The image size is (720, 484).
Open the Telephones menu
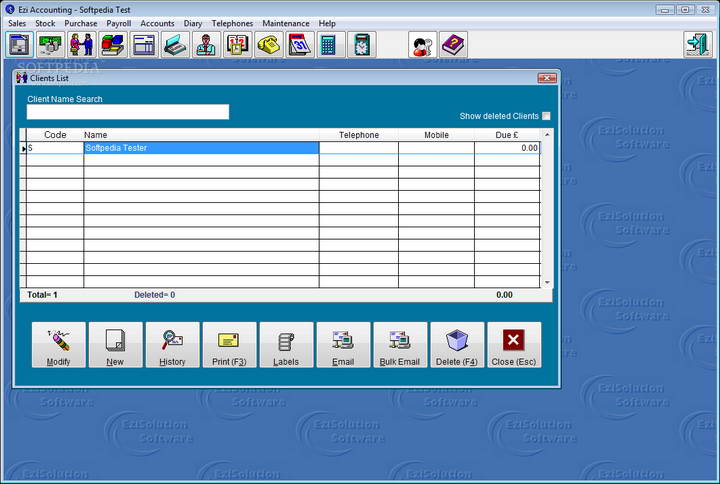(232, 23)
